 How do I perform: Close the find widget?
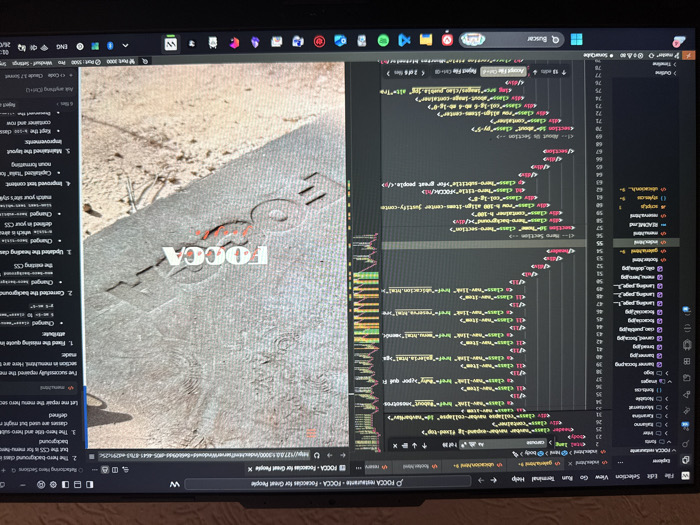(x=395, y=446)
